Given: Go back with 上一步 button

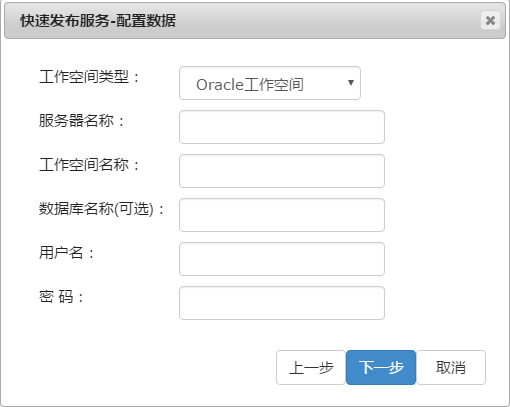Looking at the screenshot, I should [311, 367].
